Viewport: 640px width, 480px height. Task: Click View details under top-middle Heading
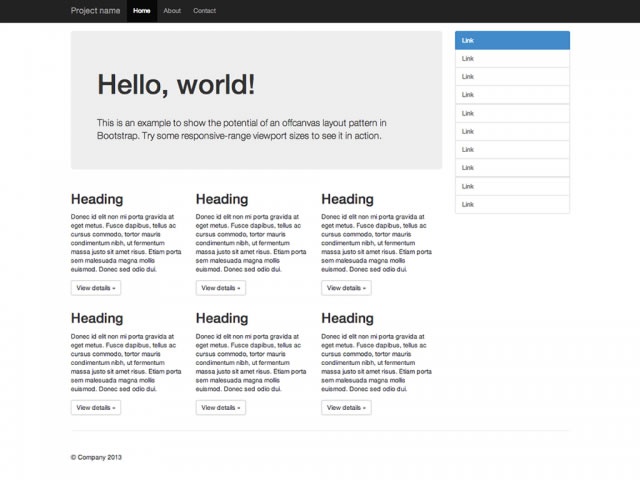221,288
